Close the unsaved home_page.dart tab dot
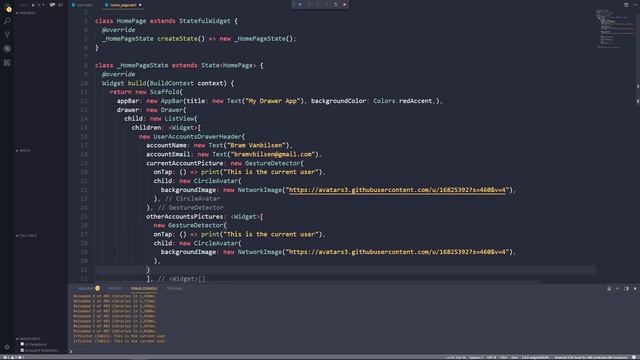The width and height of the screenshot is (640, 360). click(140, 5)
